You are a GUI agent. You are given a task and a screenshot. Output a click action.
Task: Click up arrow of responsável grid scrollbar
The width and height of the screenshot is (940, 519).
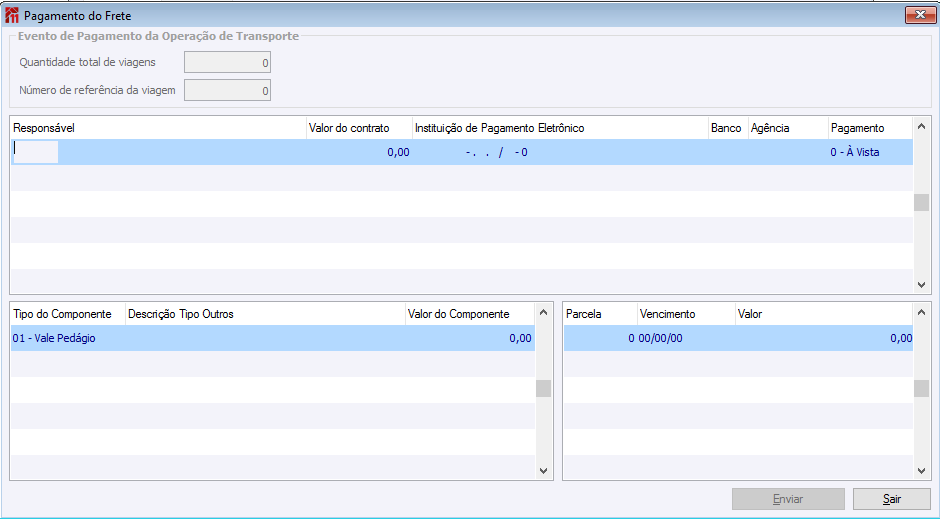pos(921,126)
